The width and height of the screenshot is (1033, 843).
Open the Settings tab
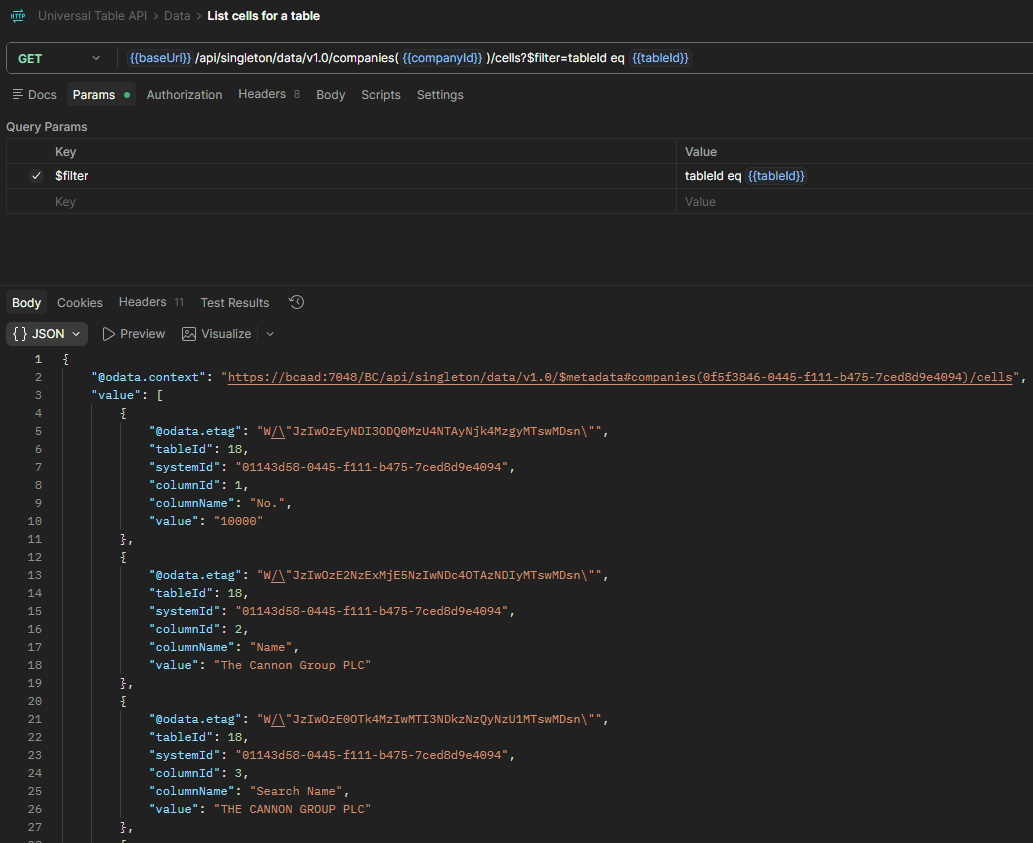point(440,95)
